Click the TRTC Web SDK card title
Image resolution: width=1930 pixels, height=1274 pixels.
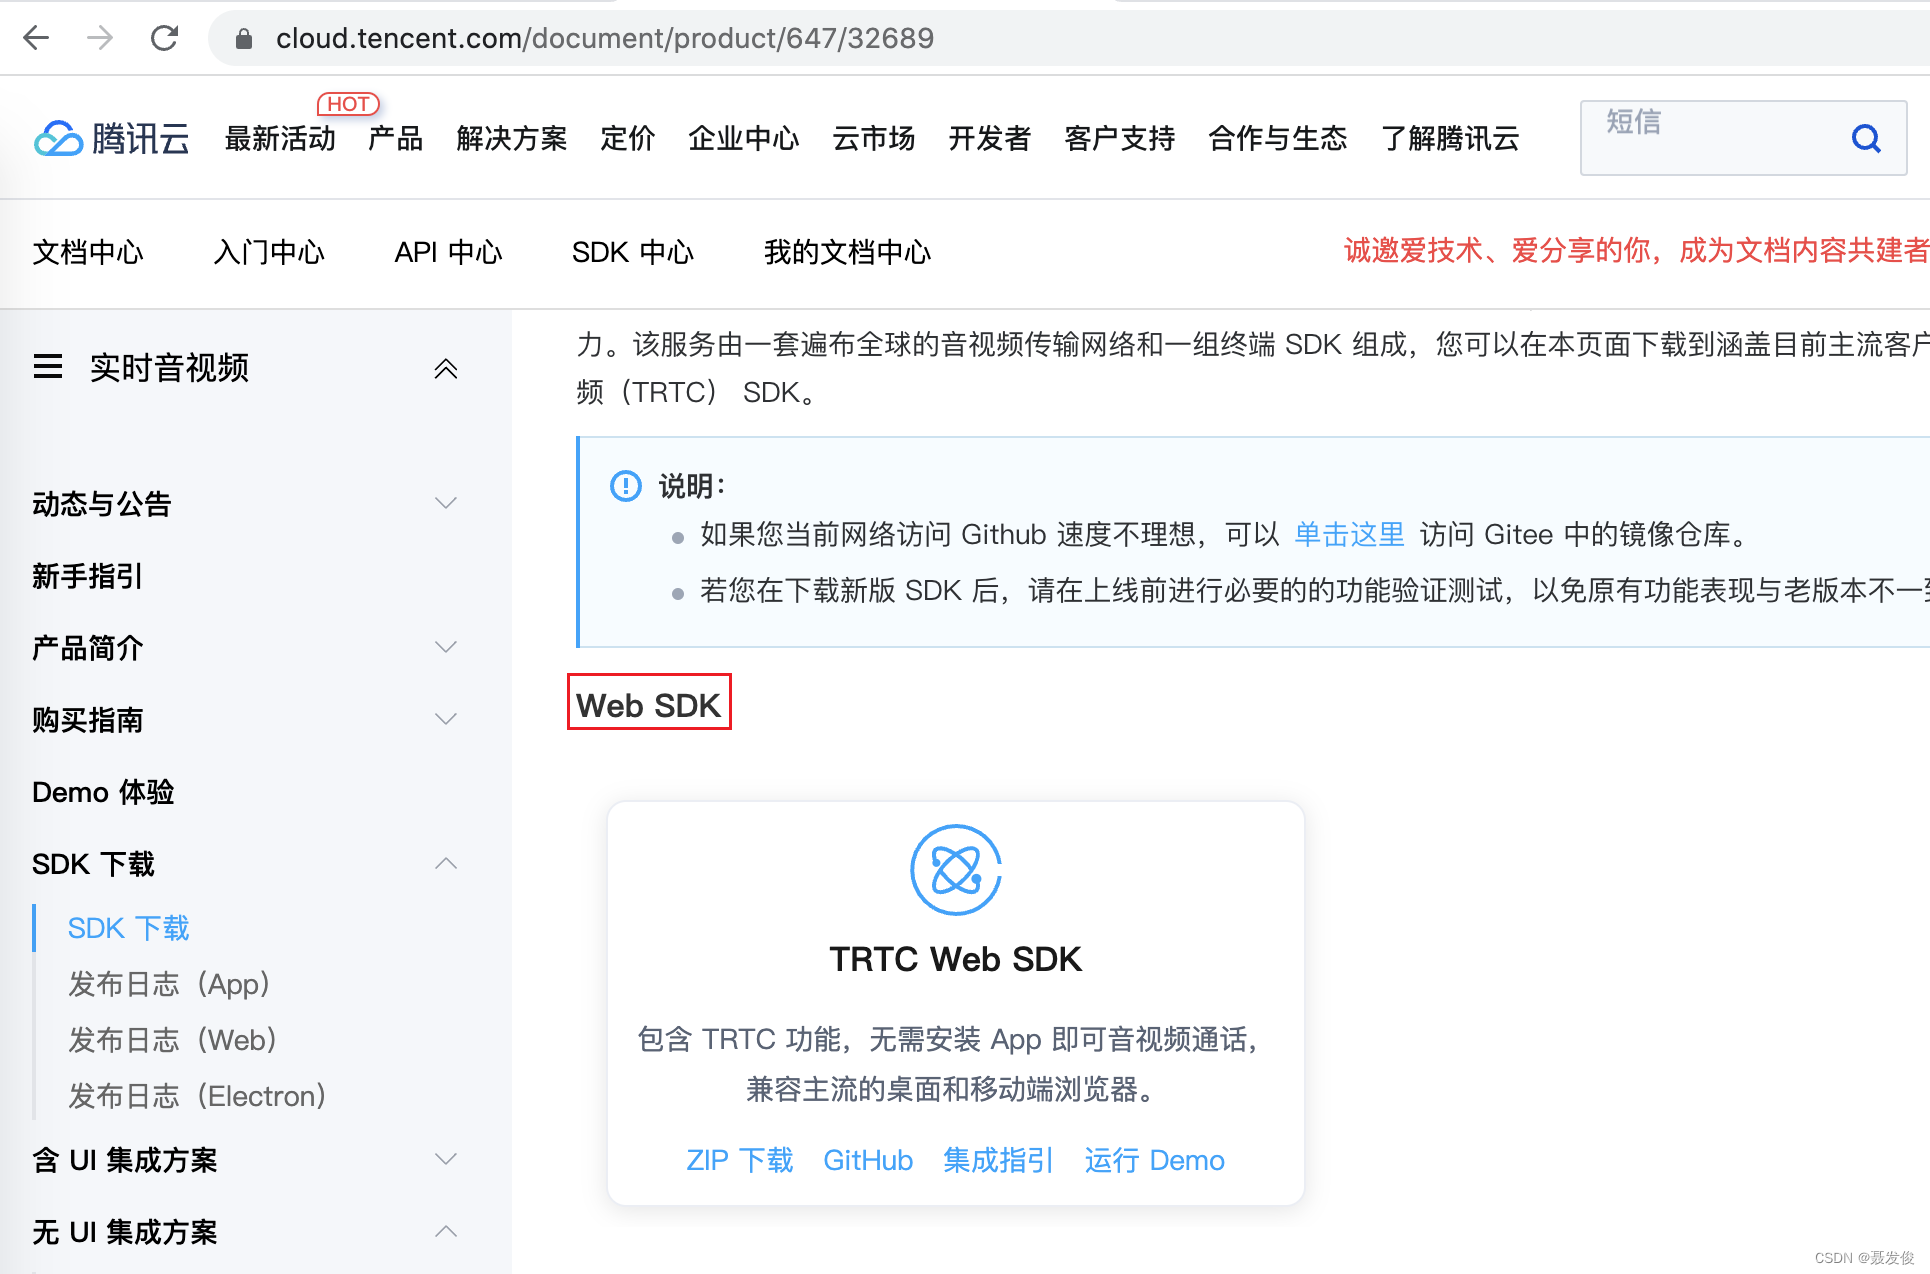coord(955,959)
